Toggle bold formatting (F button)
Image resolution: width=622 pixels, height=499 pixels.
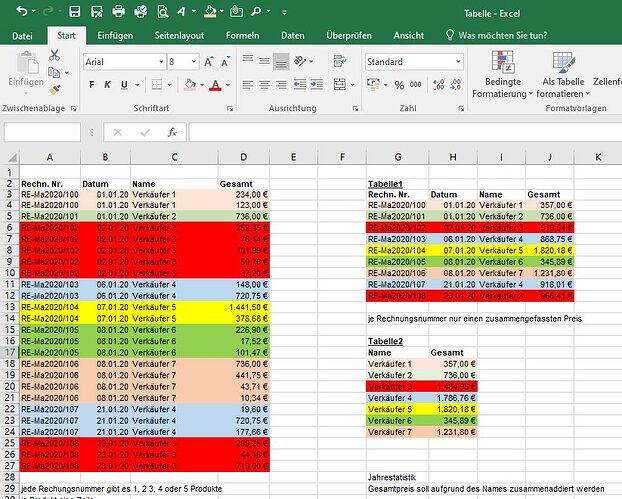pos(89,85)
